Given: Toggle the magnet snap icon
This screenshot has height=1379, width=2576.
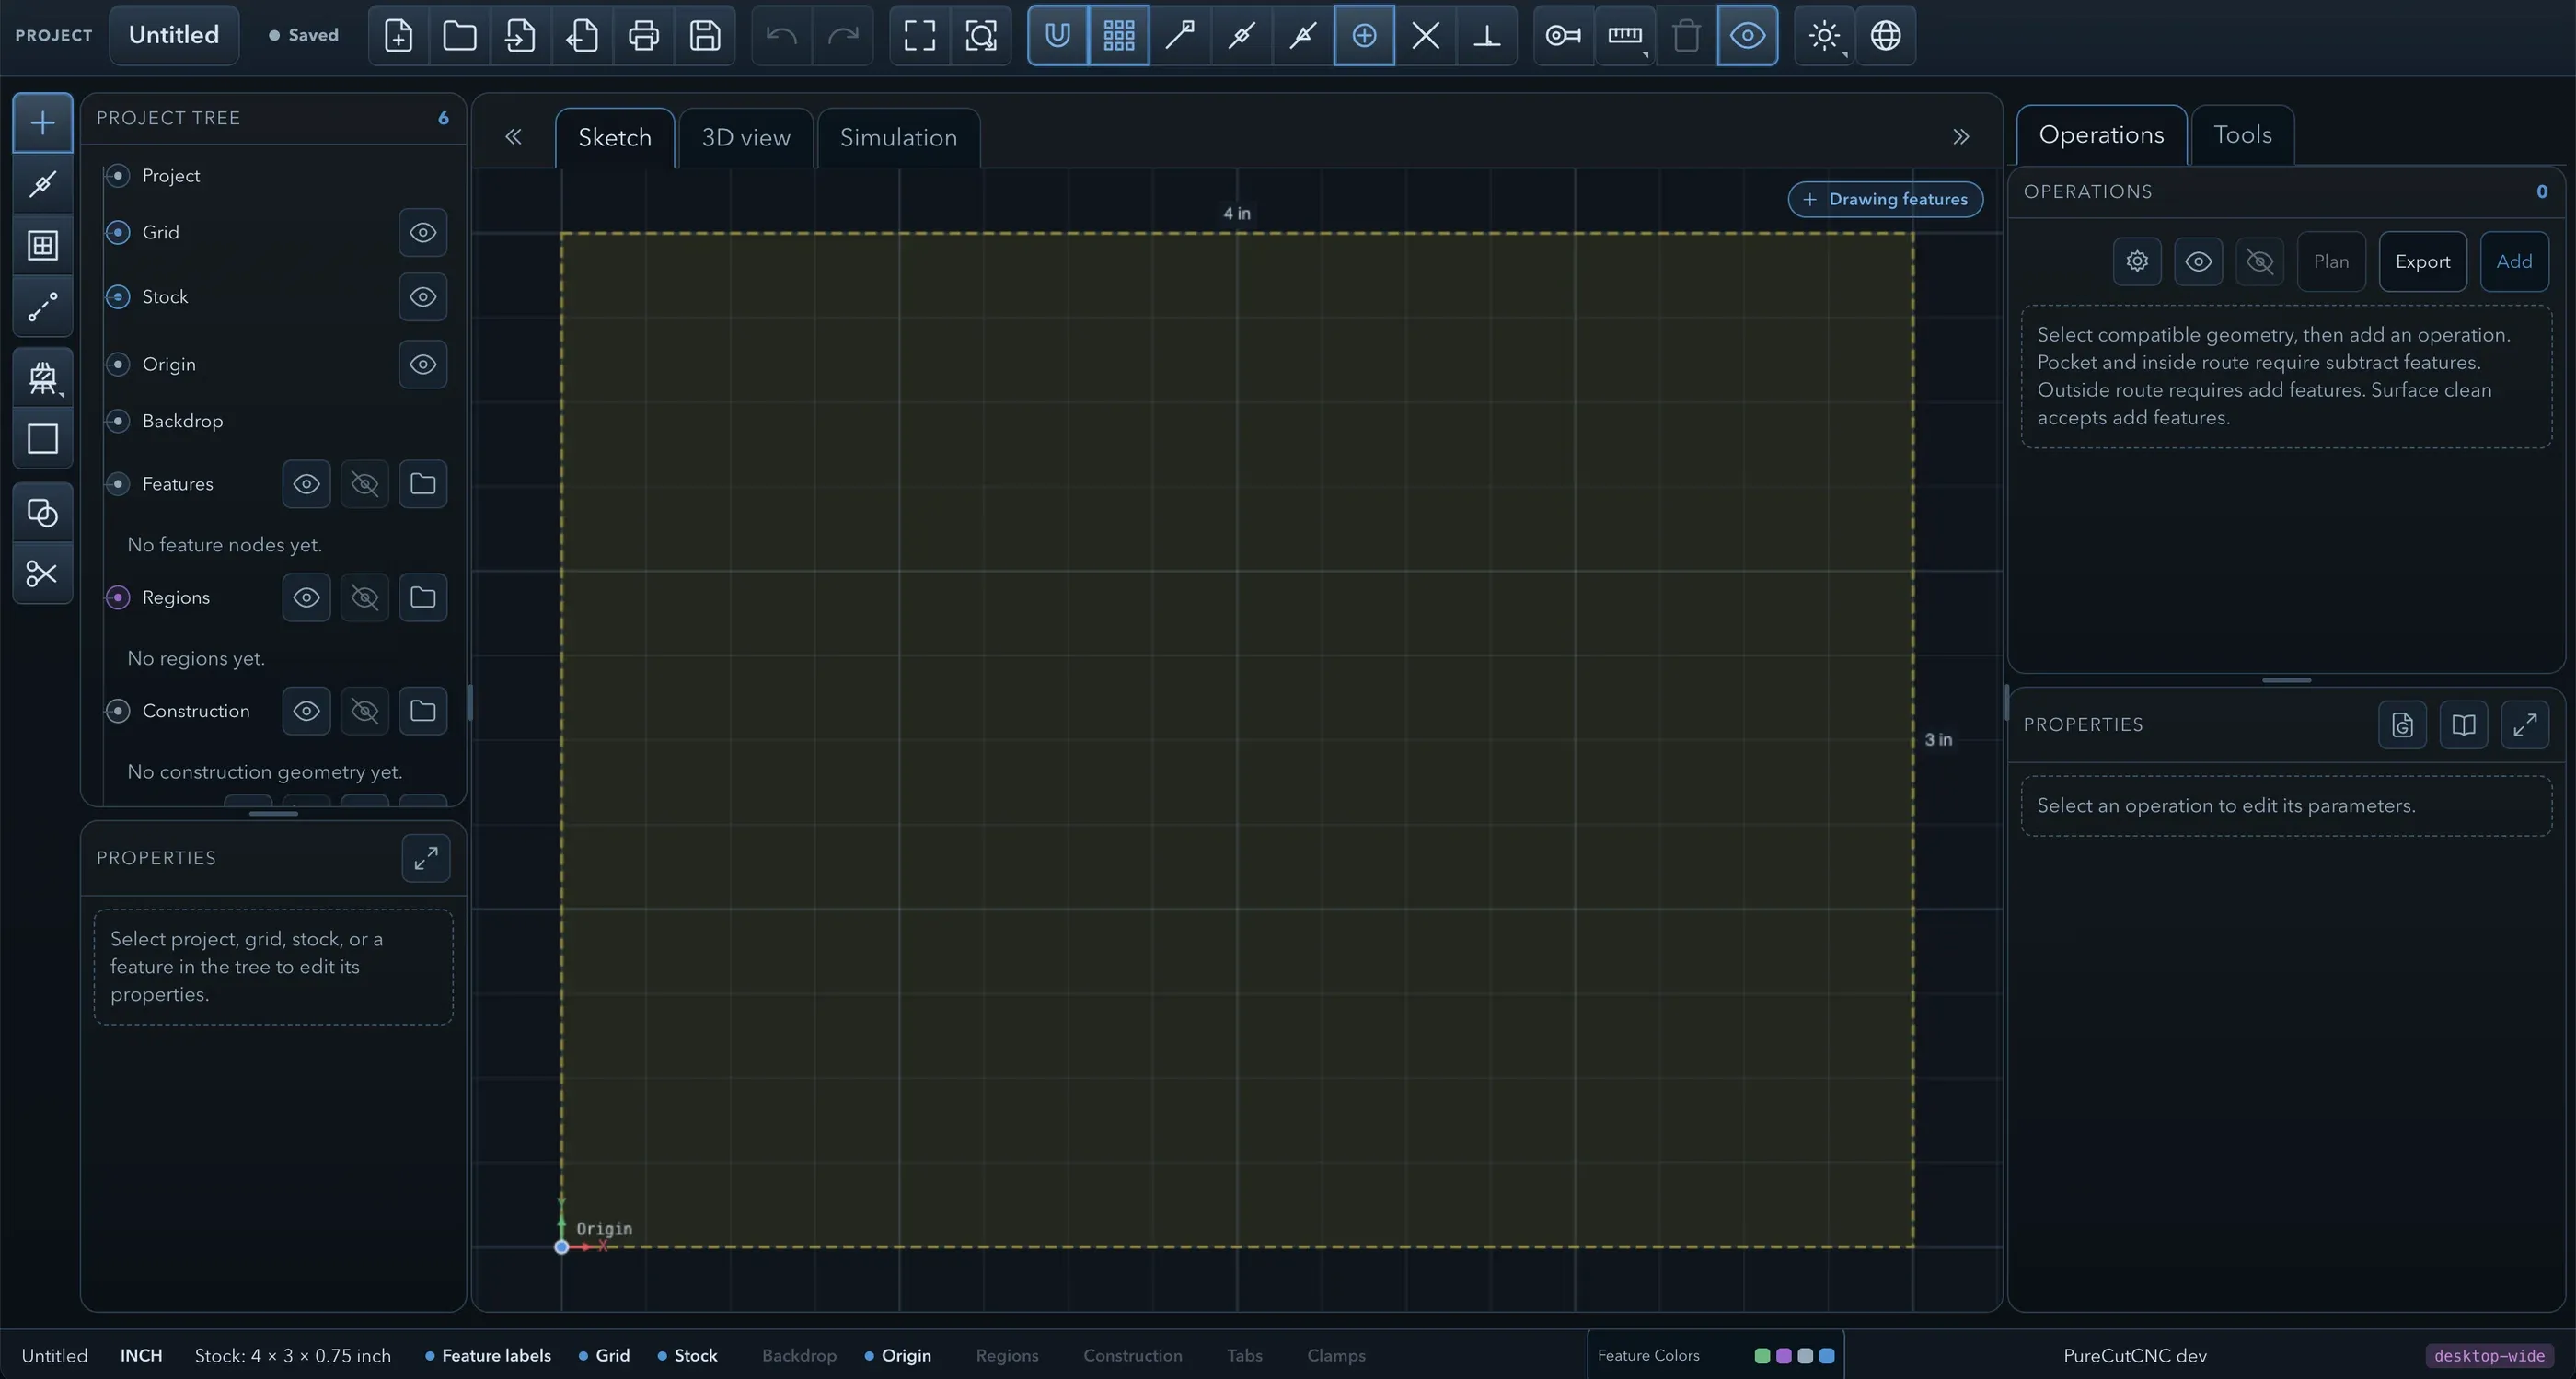Looking at the screenshot, I should (x=1057, y=35).
